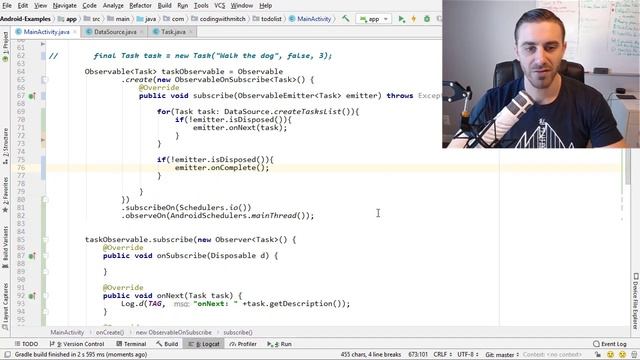Switch to the DataSource.java editor tab
The image size is (640, 360).
(115, 32)
